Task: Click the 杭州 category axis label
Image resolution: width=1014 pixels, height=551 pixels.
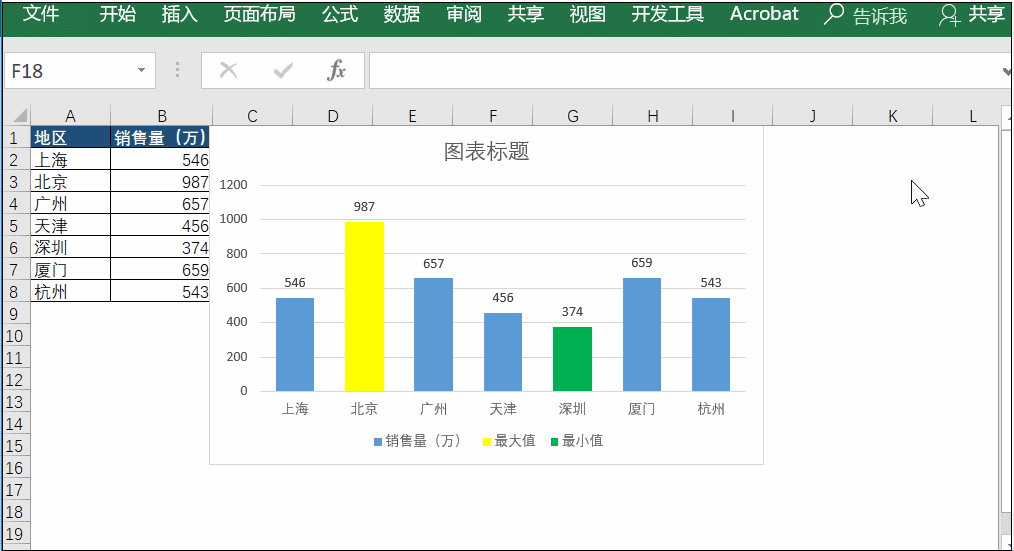Action: coord(711,409)
